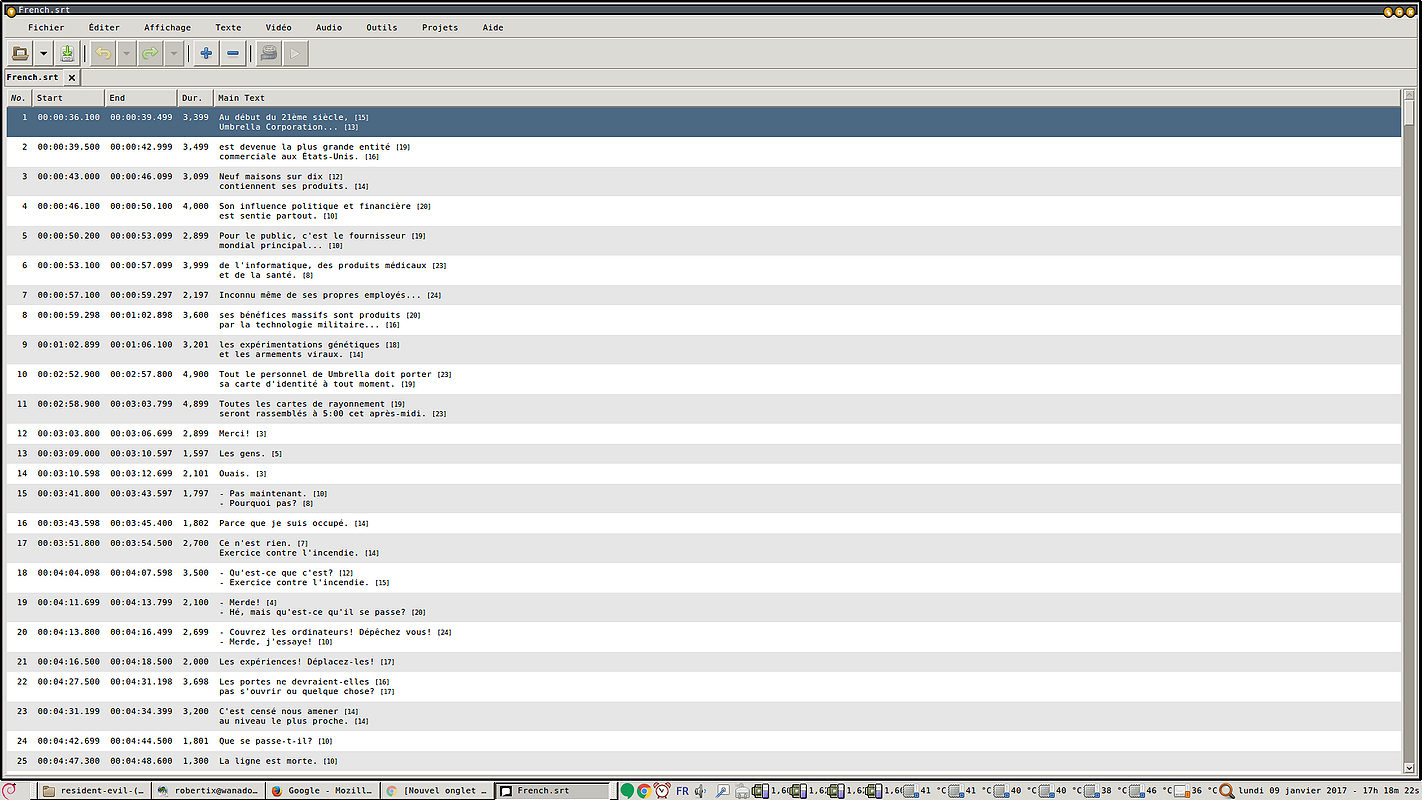Click start time 00:00:39.500 in row 2
1422x800 pixels.
pyautogui.click(x=69, y=147)
